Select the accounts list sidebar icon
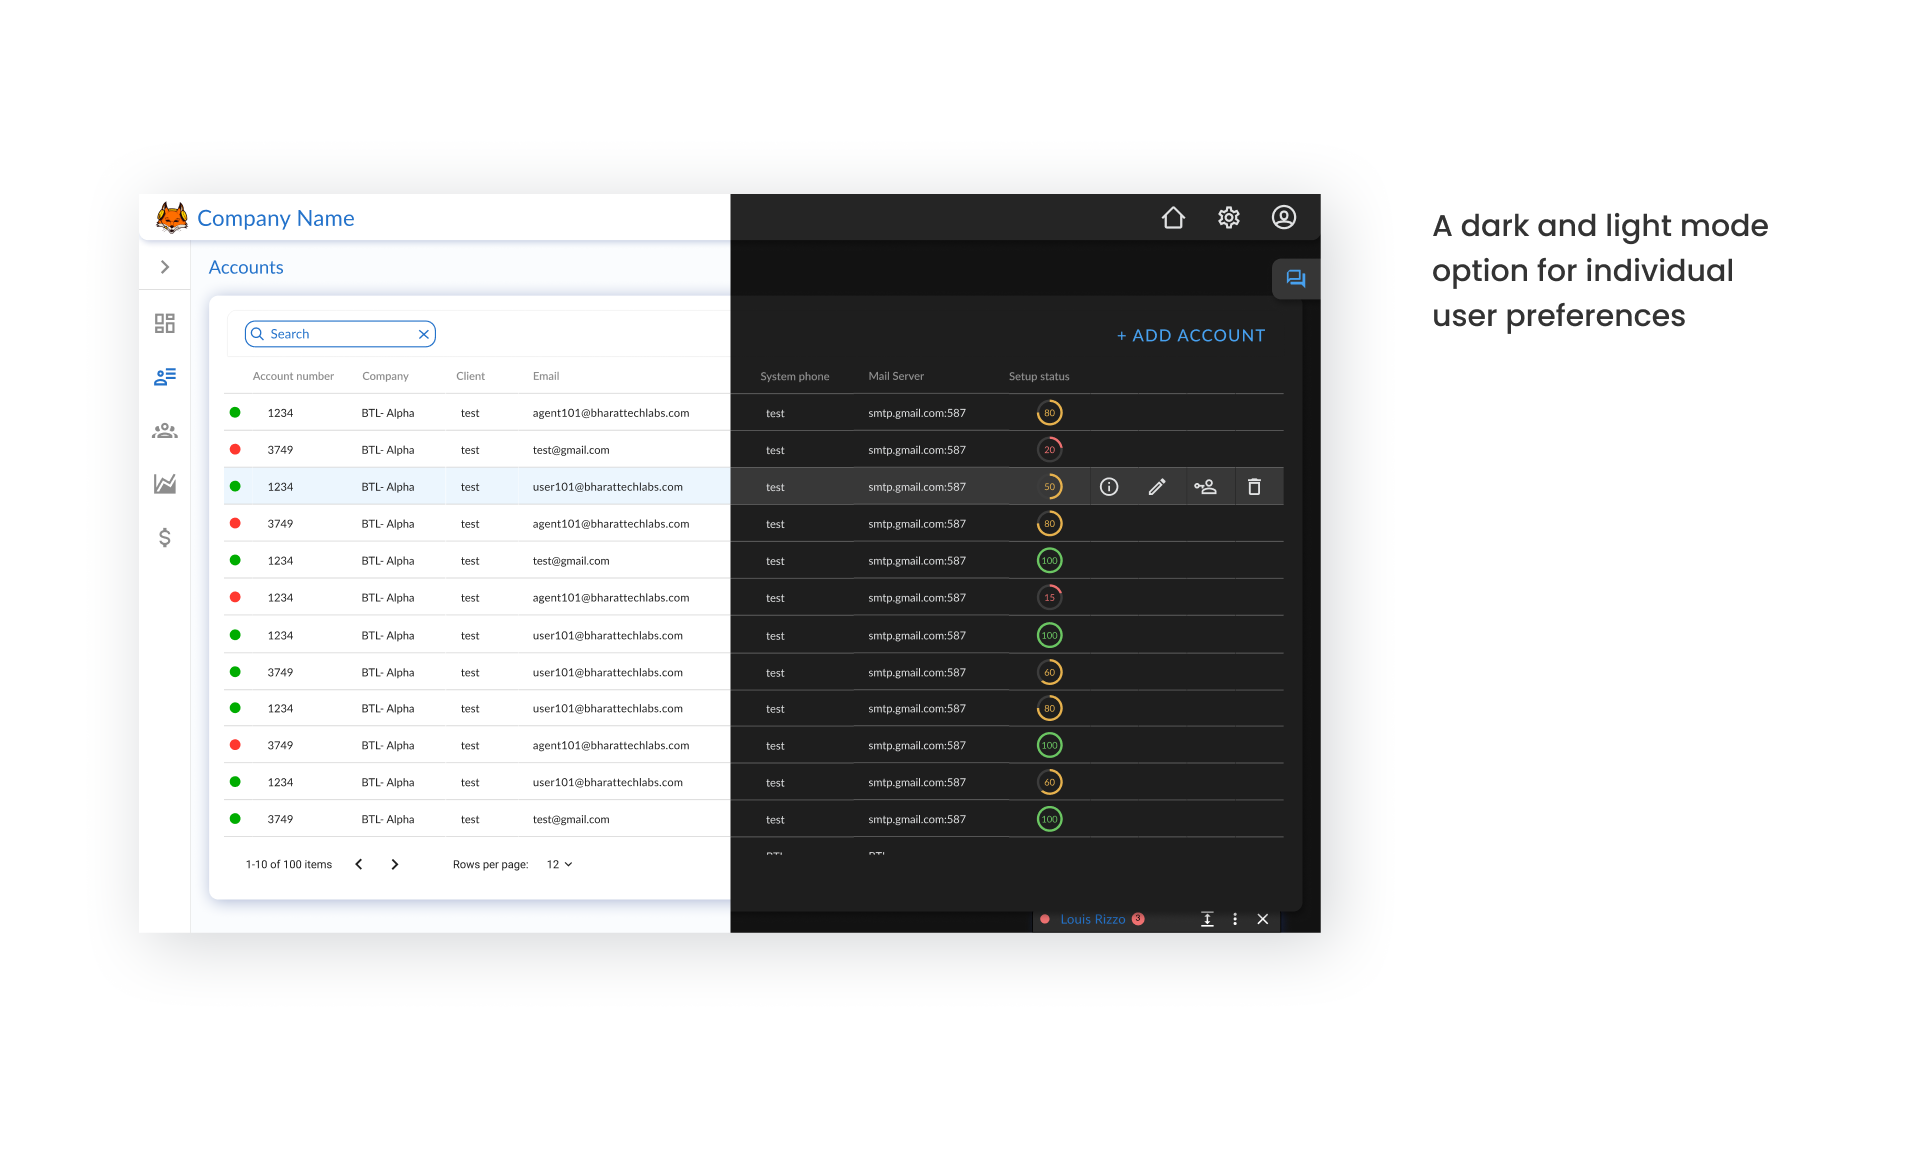 click(165, 377)
